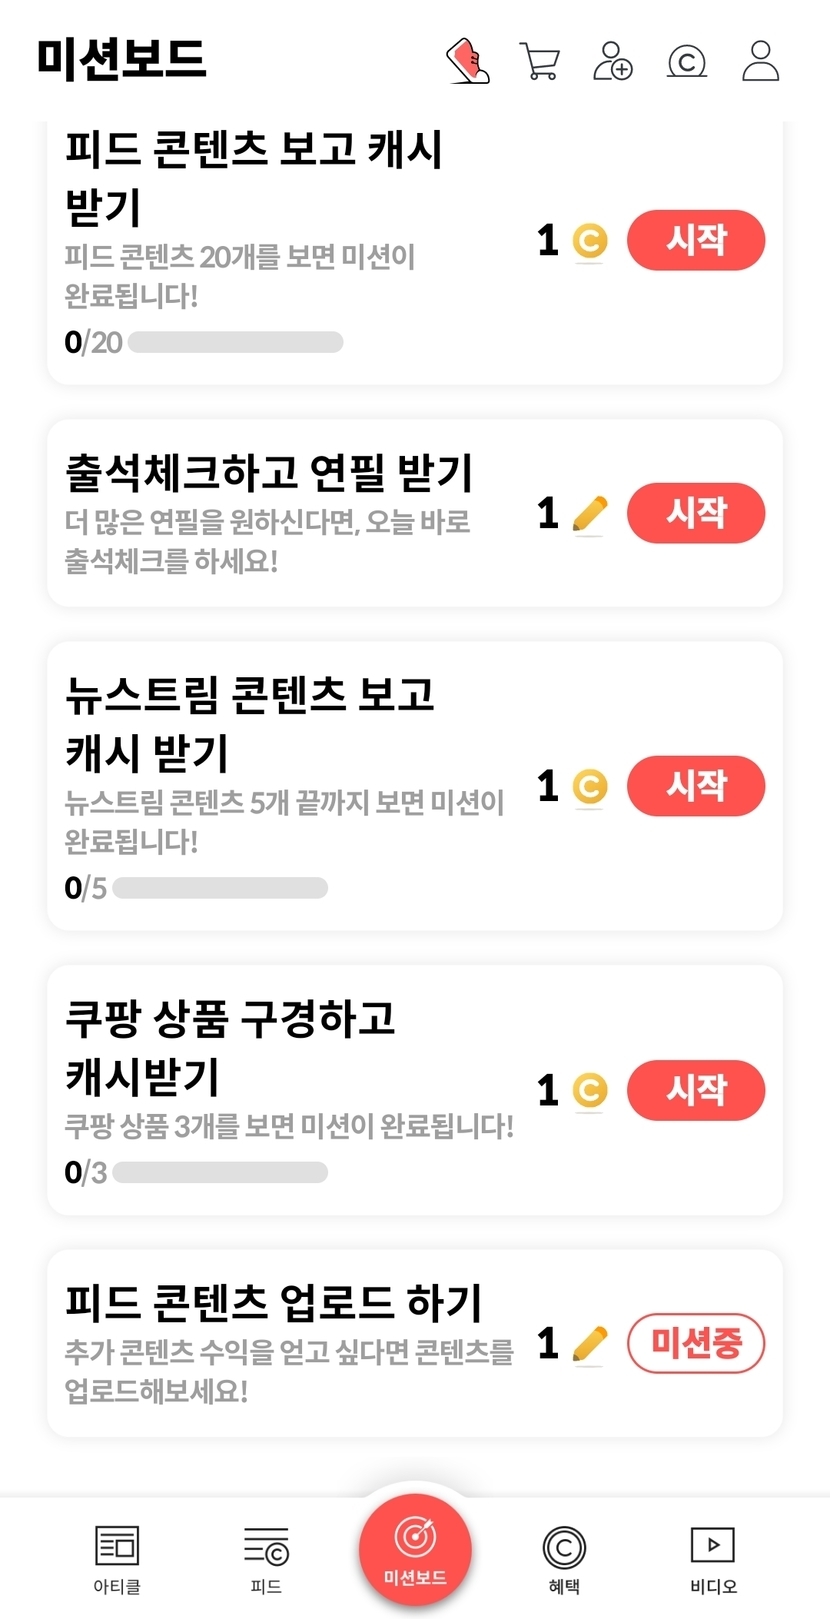The image size is (830, 1619).
Task: Tap the red sneaker icon in header
Action: [x=467, y=61]
